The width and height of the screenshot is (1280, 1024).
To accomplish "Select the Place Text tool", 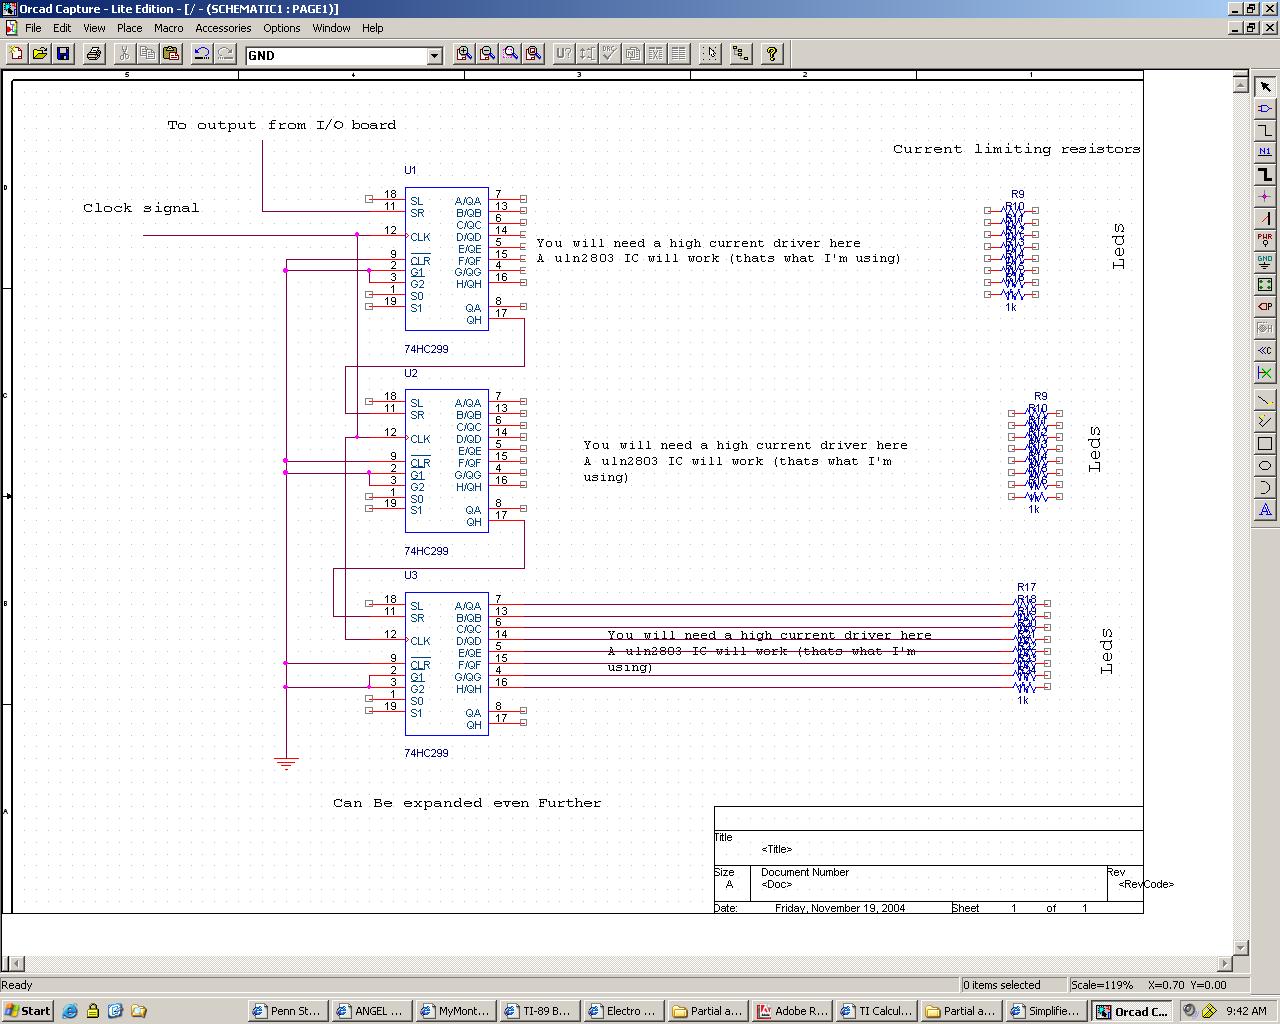I will 1265,509.
